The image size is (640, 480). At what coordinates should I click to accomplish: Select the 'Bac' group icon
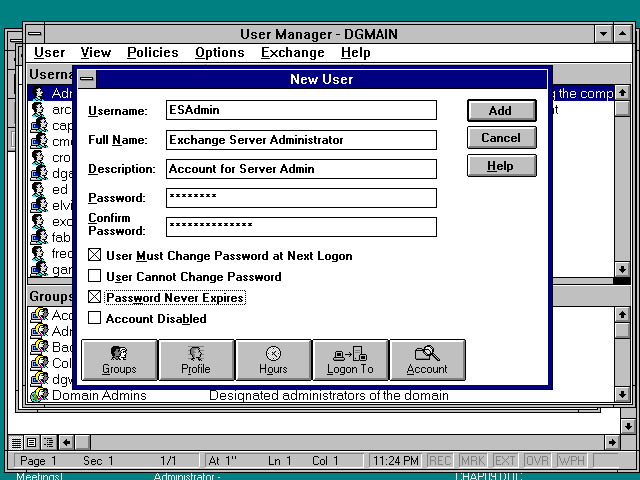pyautogui.click(x=40, y=347)
